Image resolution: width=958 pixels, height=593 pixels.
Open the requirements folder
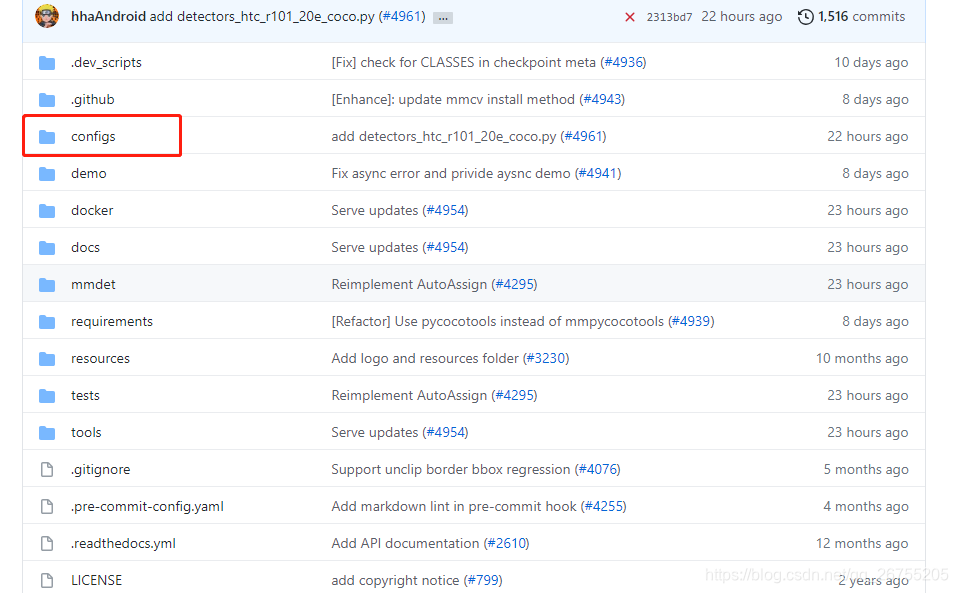tap(112, 321)
